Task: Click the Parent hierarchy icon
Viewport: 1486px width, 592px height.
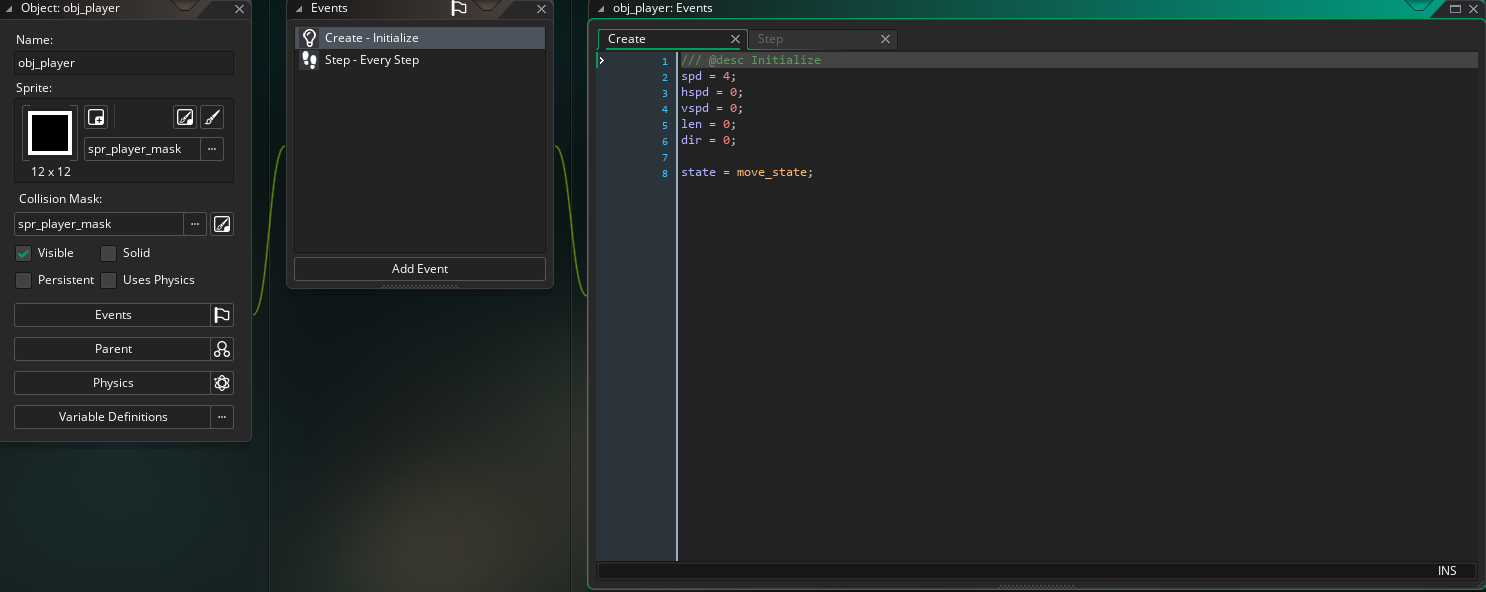Action: [222, 349]
